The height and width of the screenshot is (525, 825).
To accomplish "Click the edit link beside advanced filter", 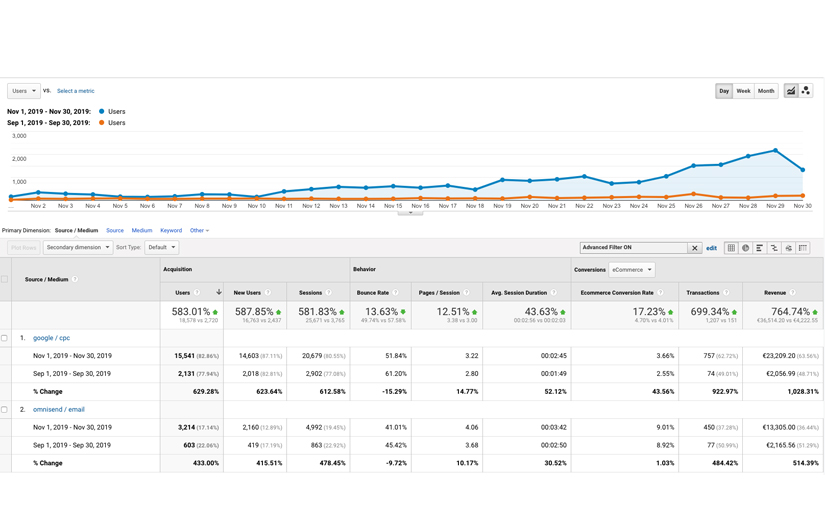I will click(711, 248).
